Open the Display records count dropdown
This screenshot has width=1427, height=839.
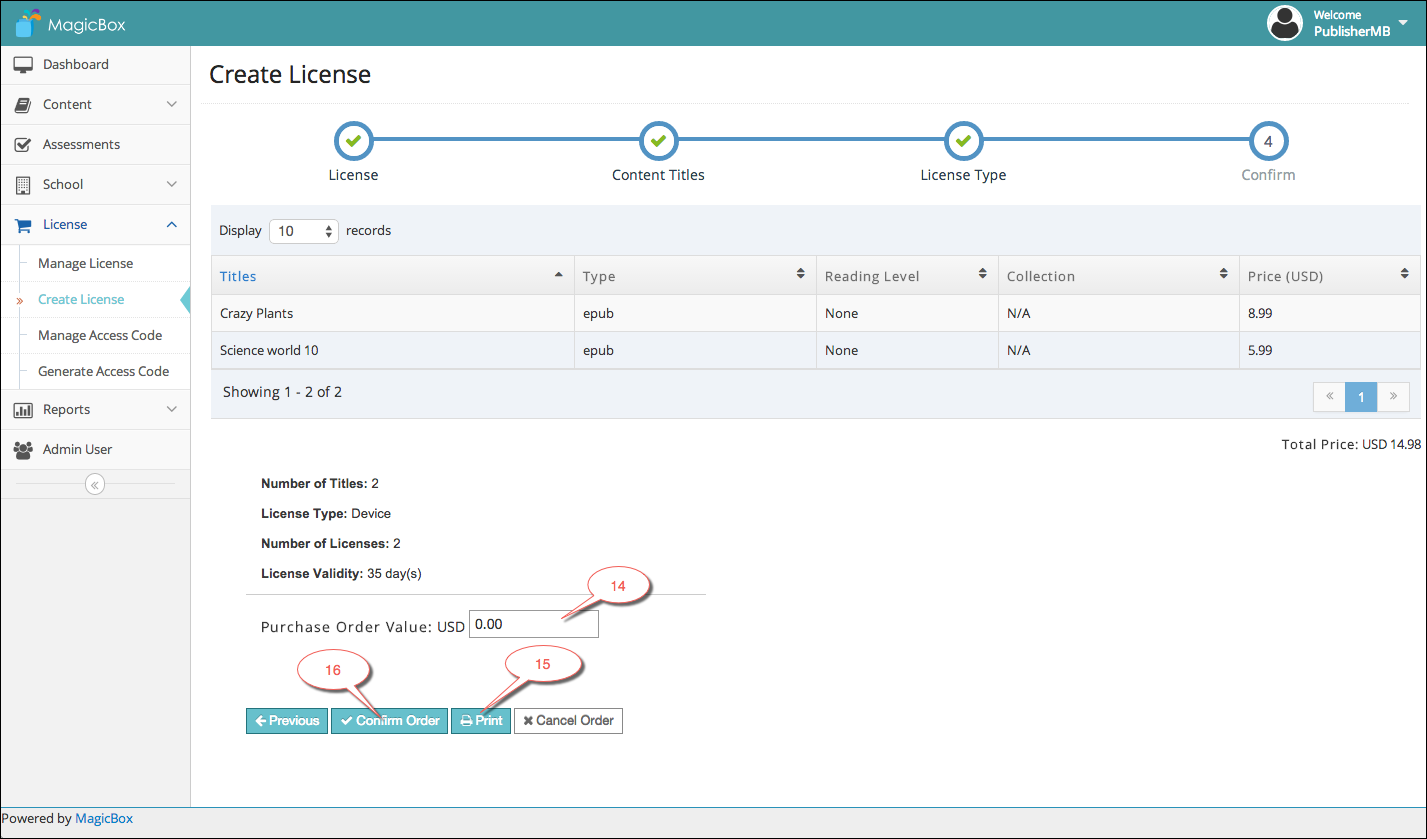coord(305,231)
